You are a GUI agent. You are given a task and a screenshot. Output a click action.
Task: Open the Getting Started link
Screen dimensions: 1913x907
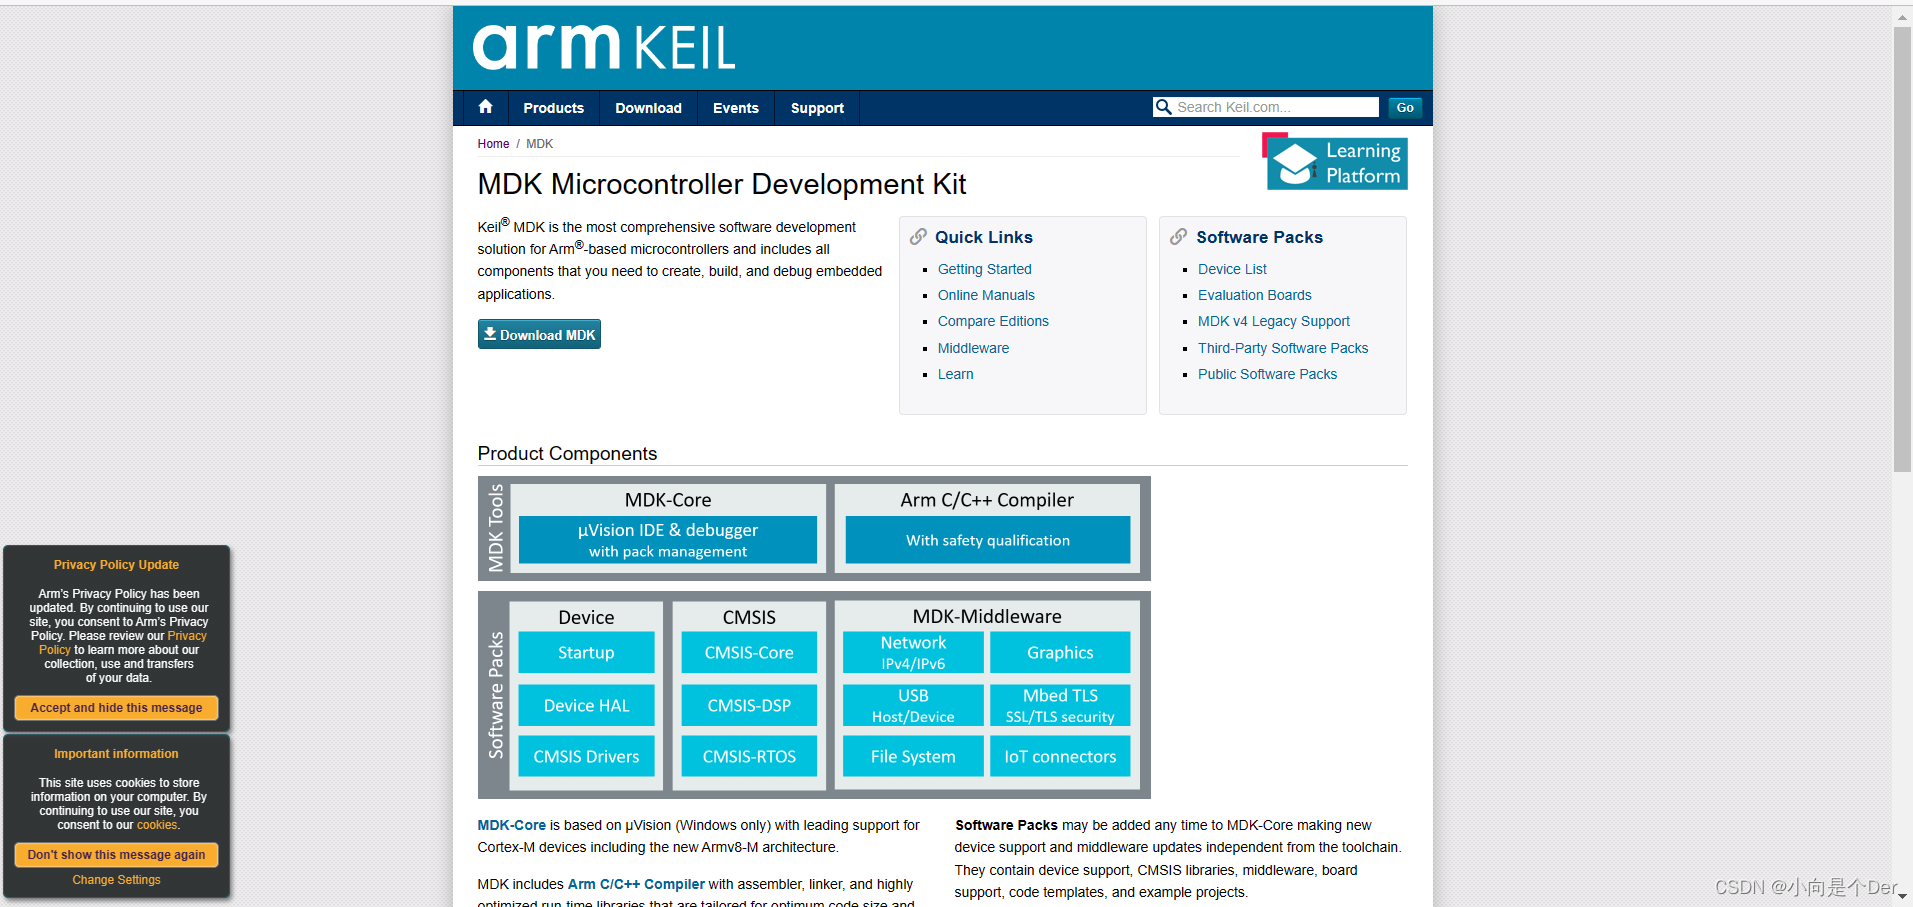pyautogui.click(x=984, y=269)
